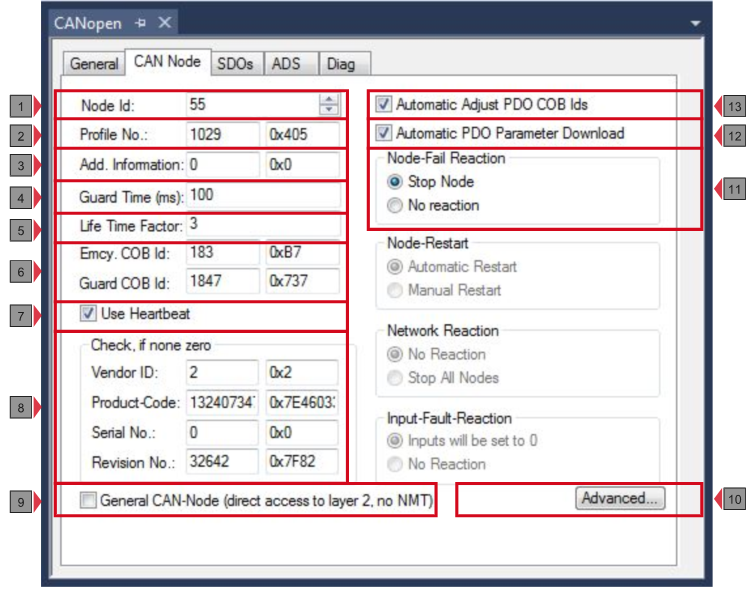Click the Guard Time (ms) field
This screenshot has height=591, width=755.
pos(262,195)
